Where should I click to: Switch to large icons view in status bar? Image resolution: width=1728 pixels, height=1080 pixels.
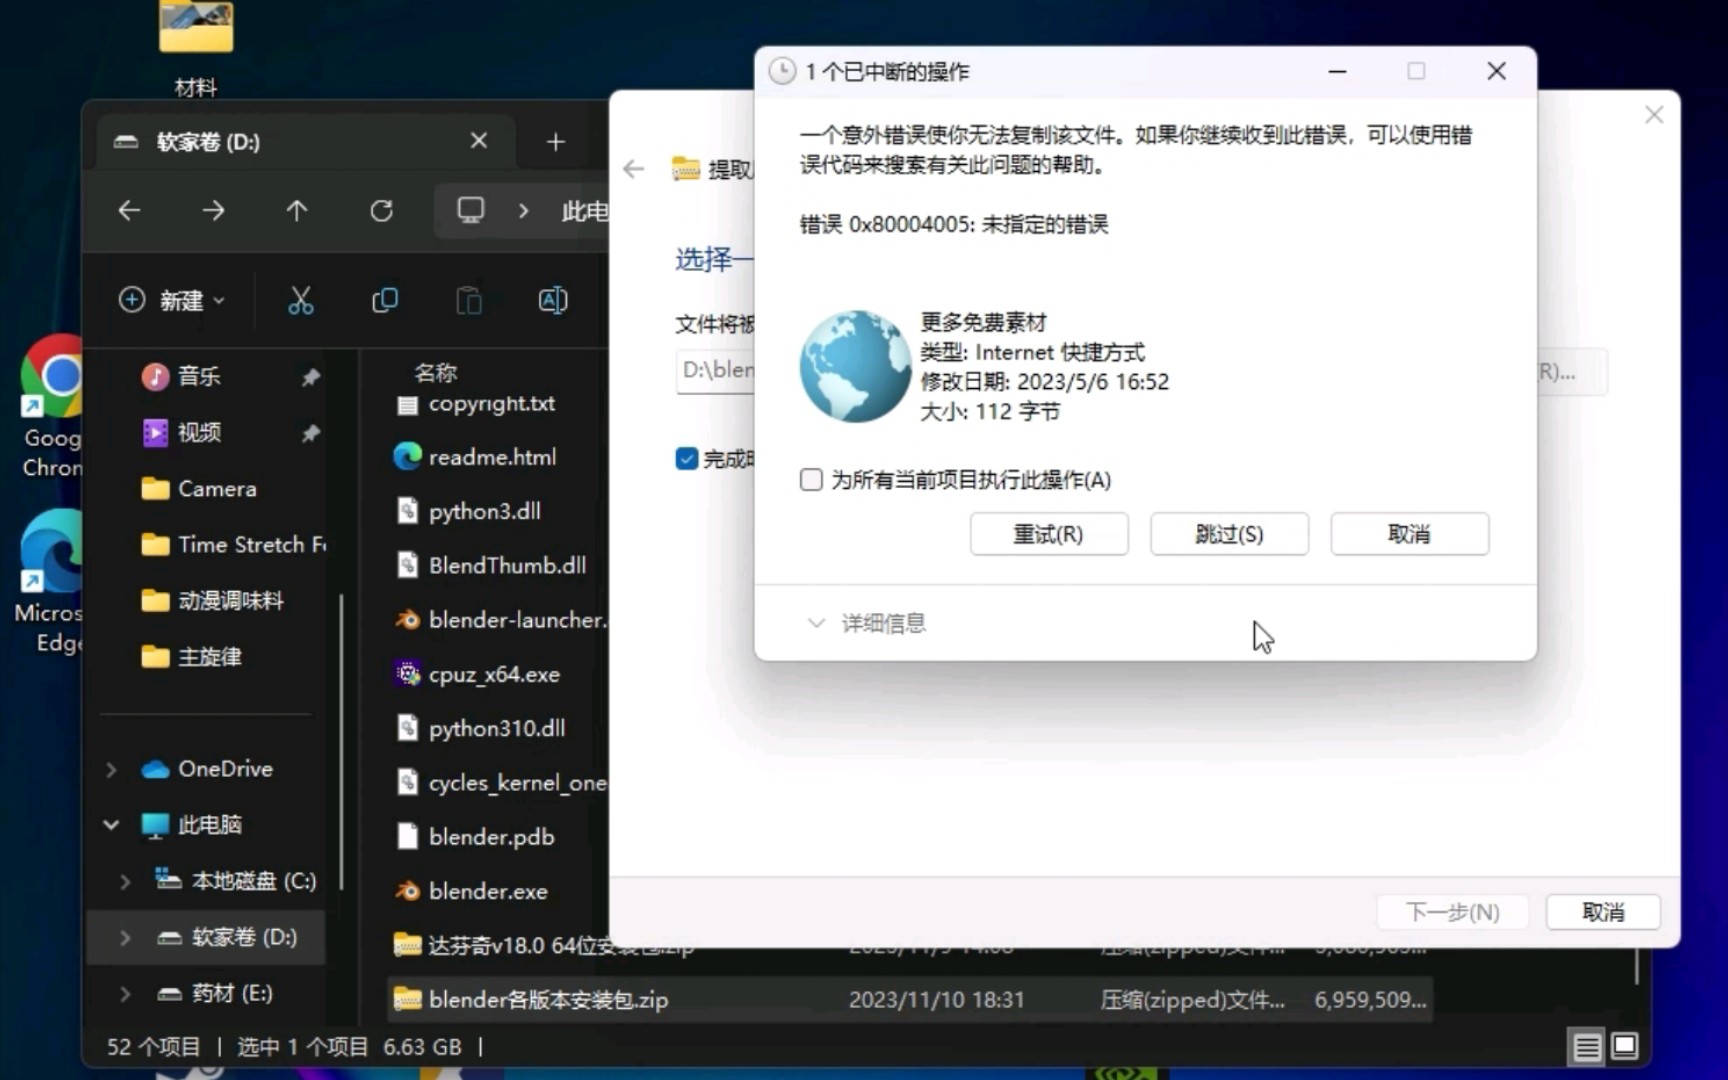tap(1625, 1046)
